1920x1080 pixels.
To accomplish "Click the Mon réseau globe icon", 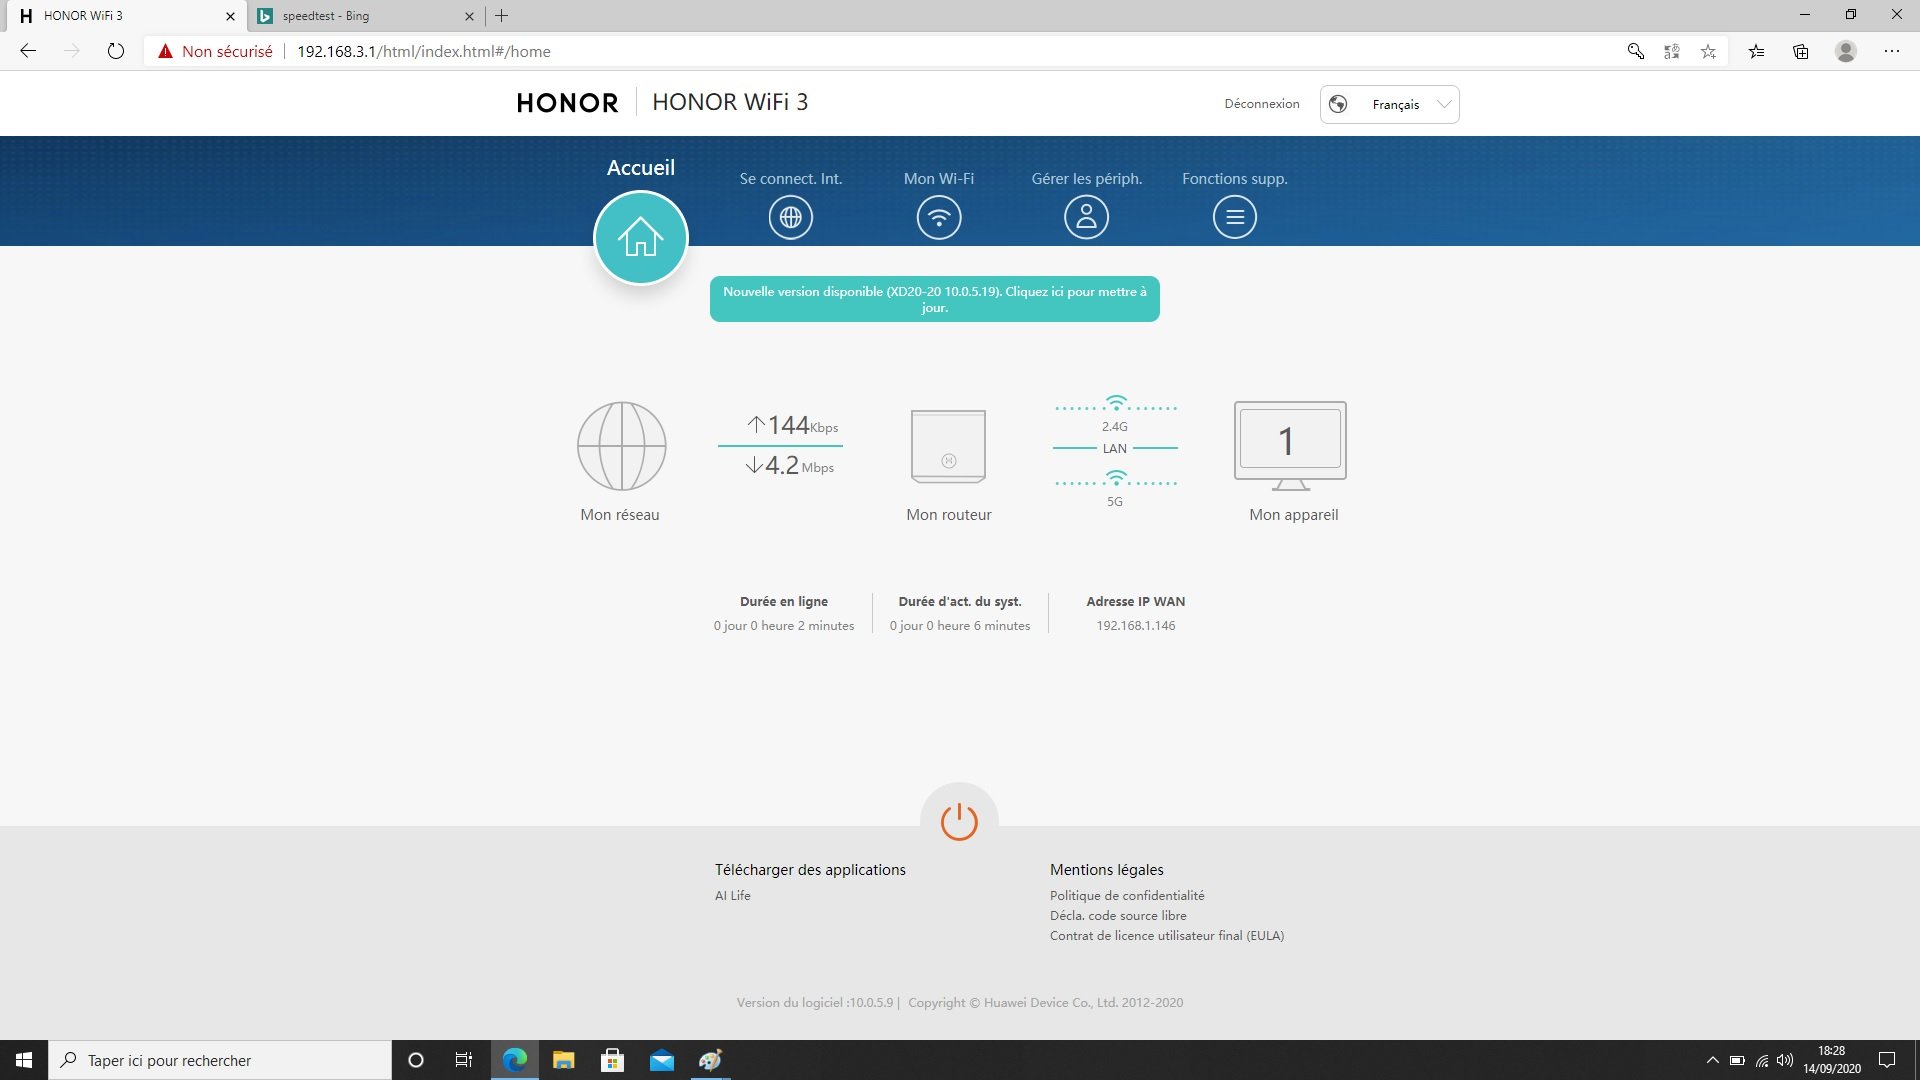I will (x=622, y=446).
